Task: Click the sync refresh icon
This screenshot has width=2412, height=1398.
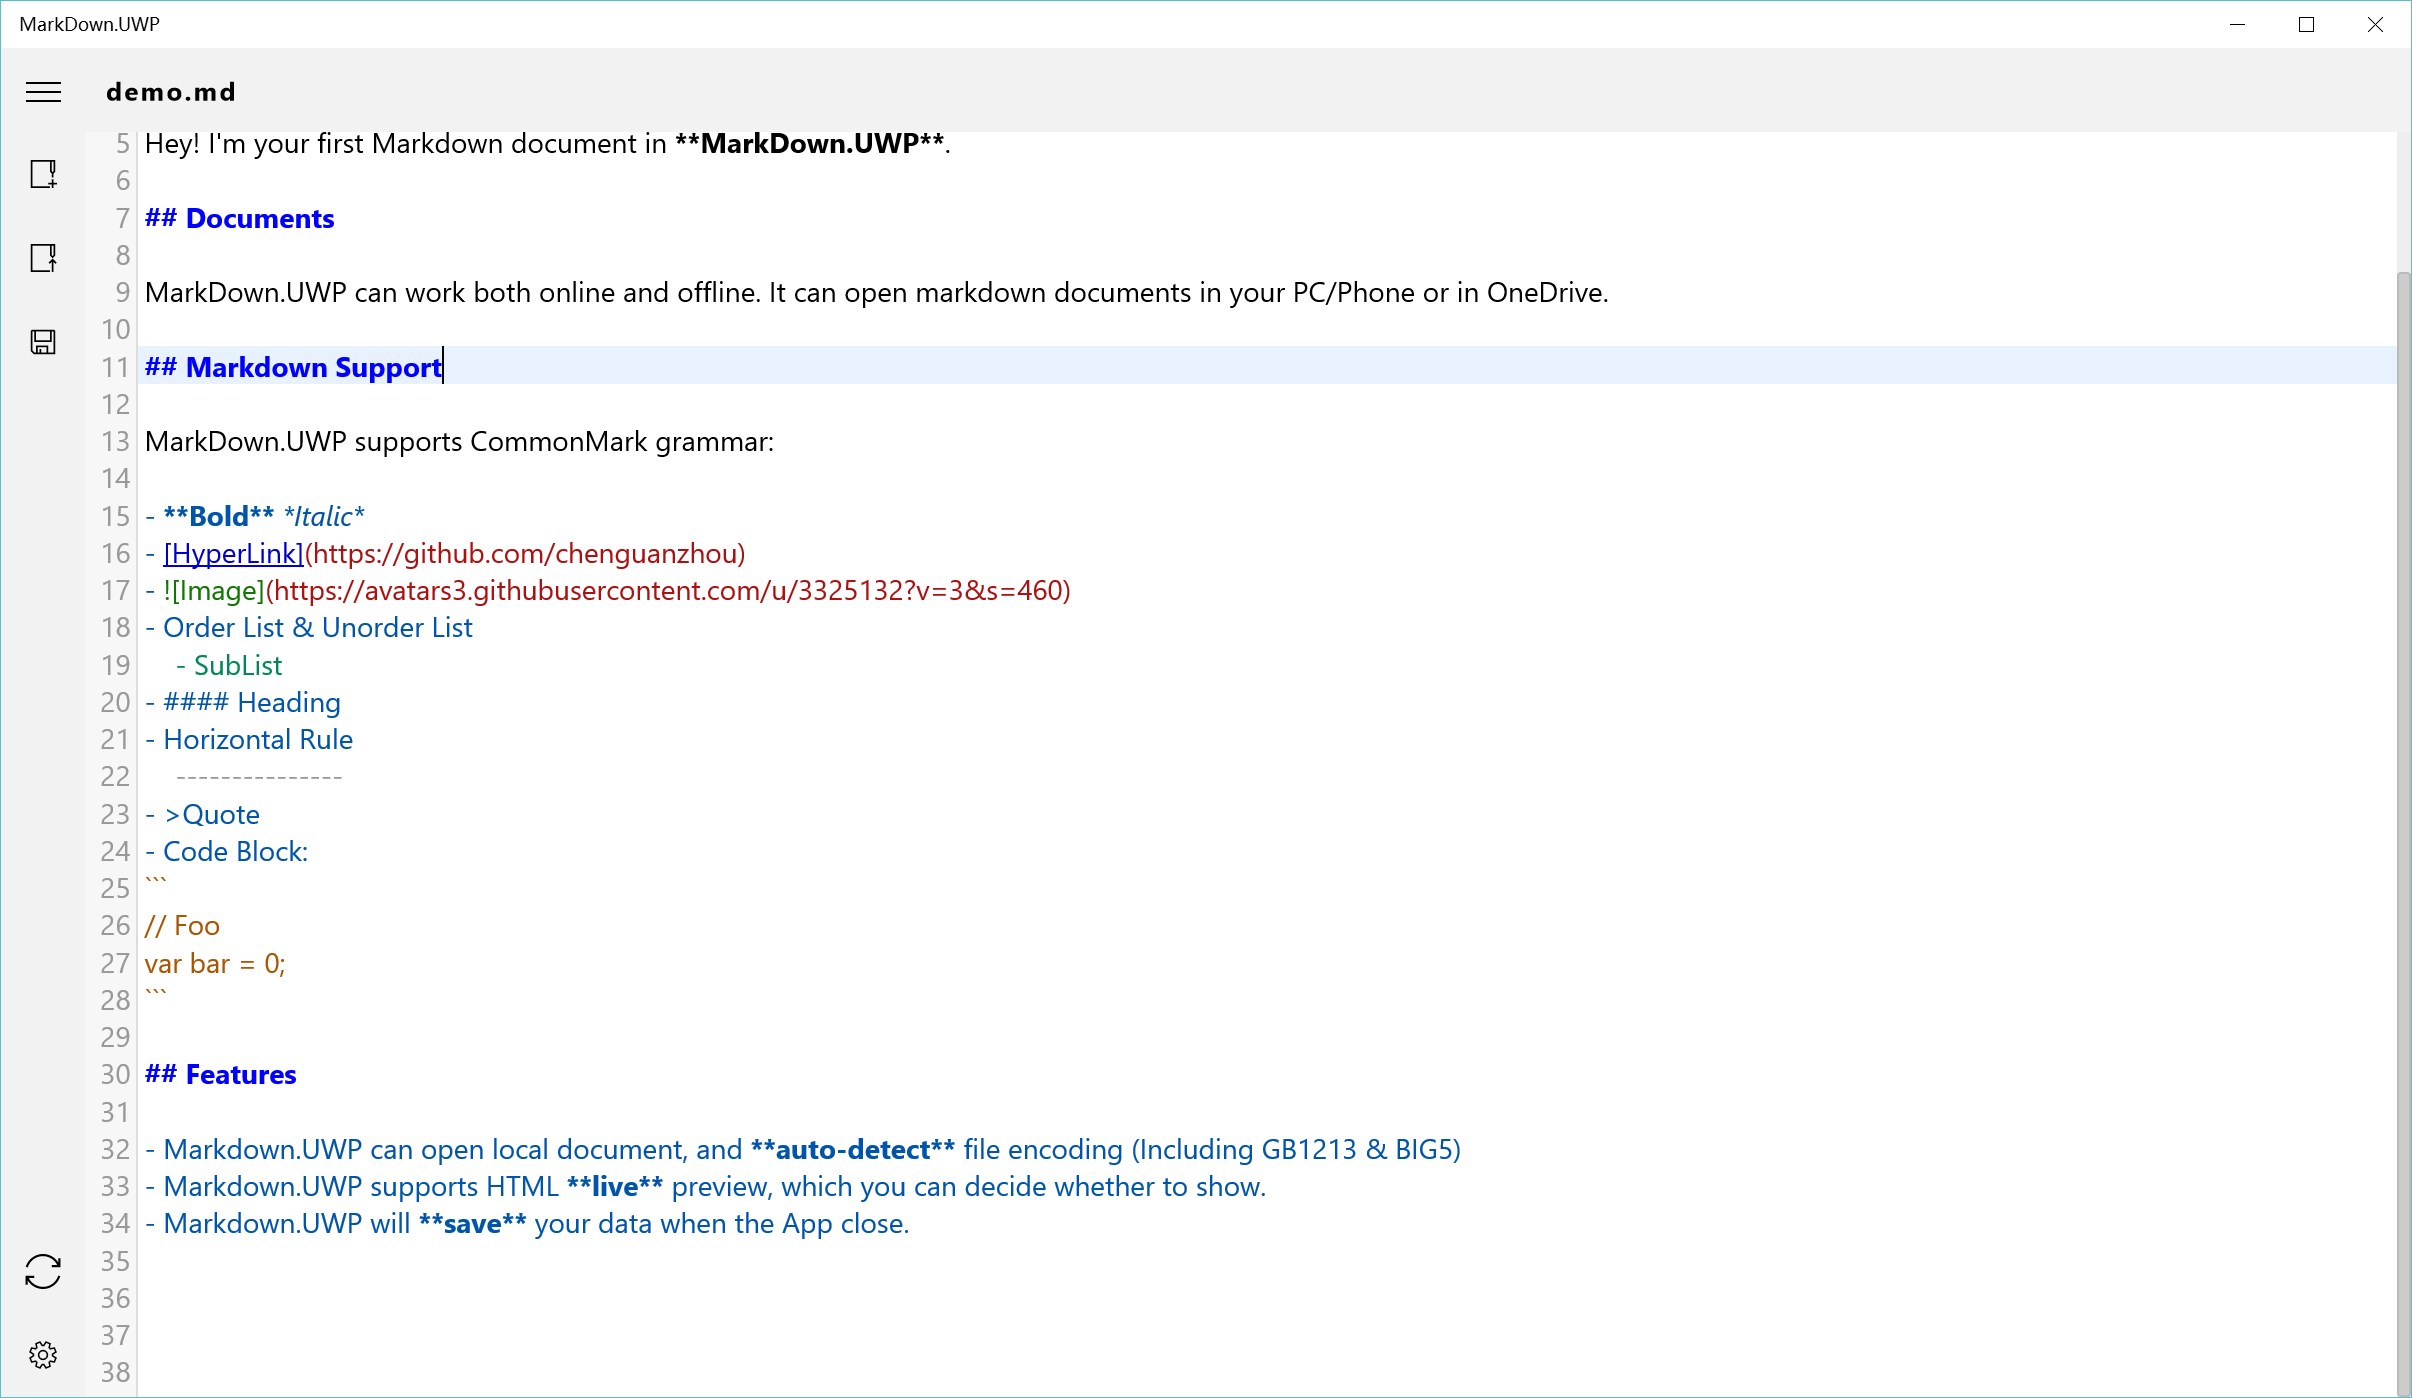Action: coord(43,1271)
